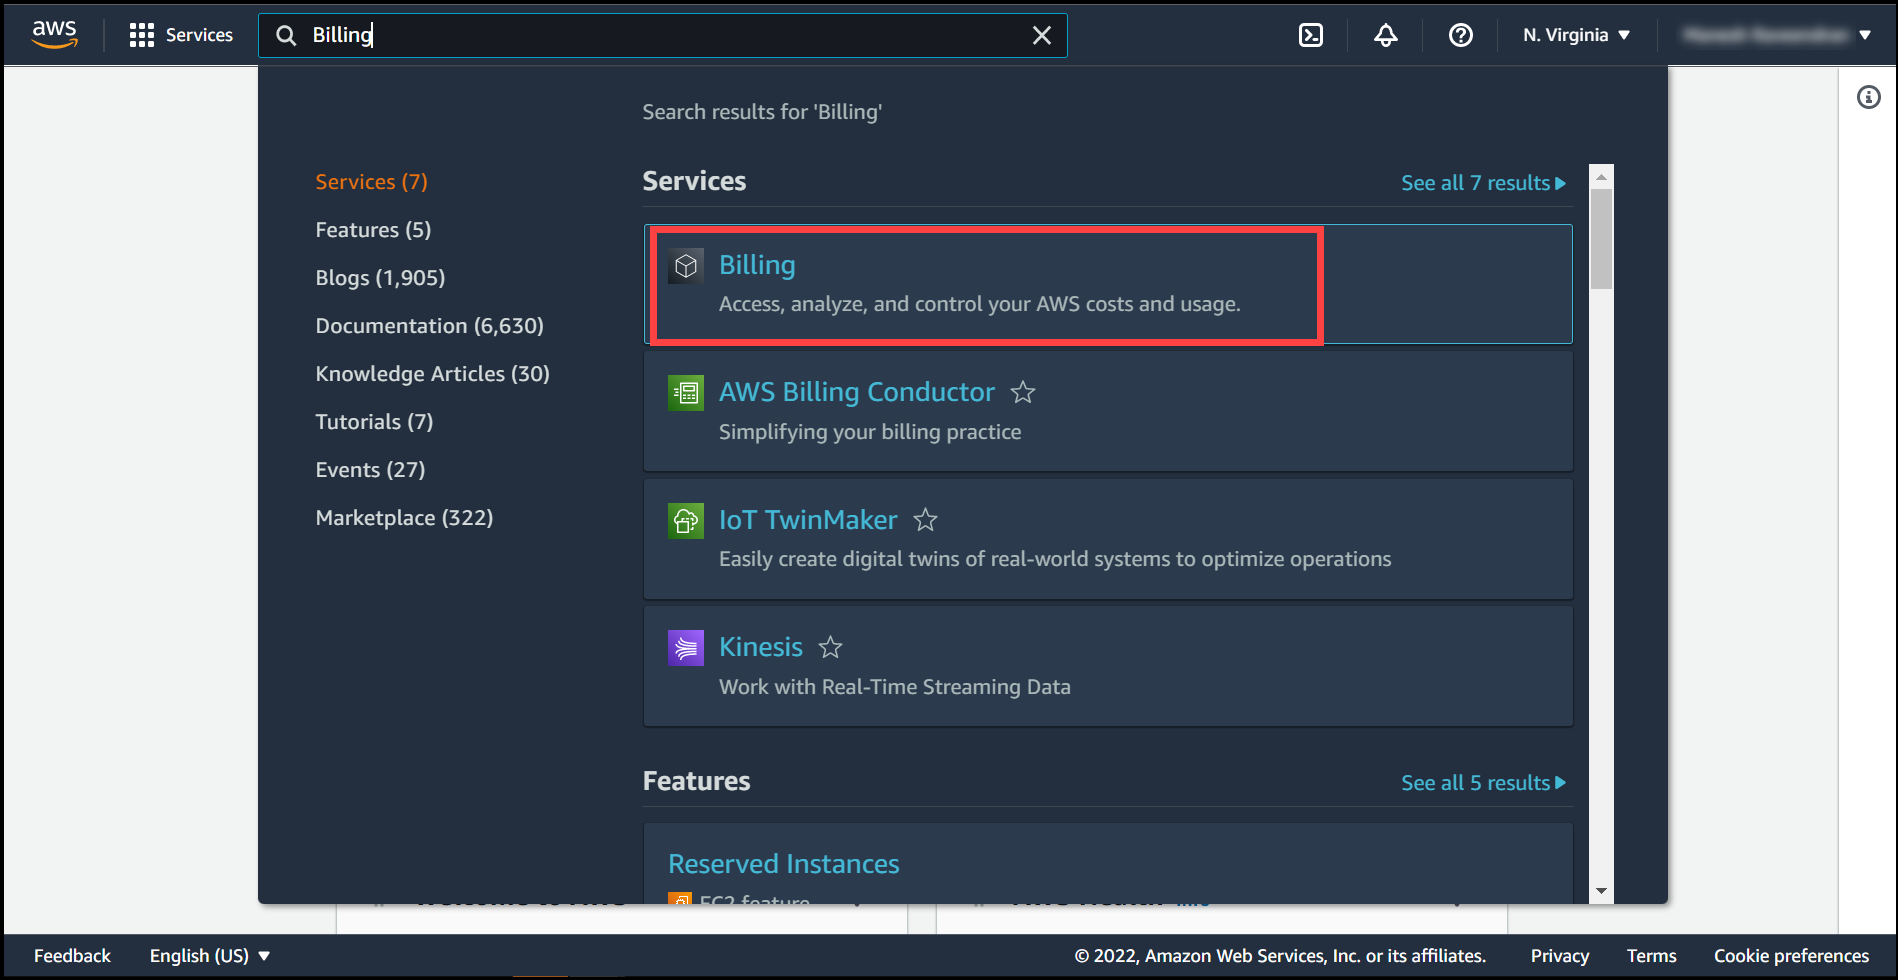Click the results scrollbar up arrow
1898x980 pixels.
coord(1602,177)
